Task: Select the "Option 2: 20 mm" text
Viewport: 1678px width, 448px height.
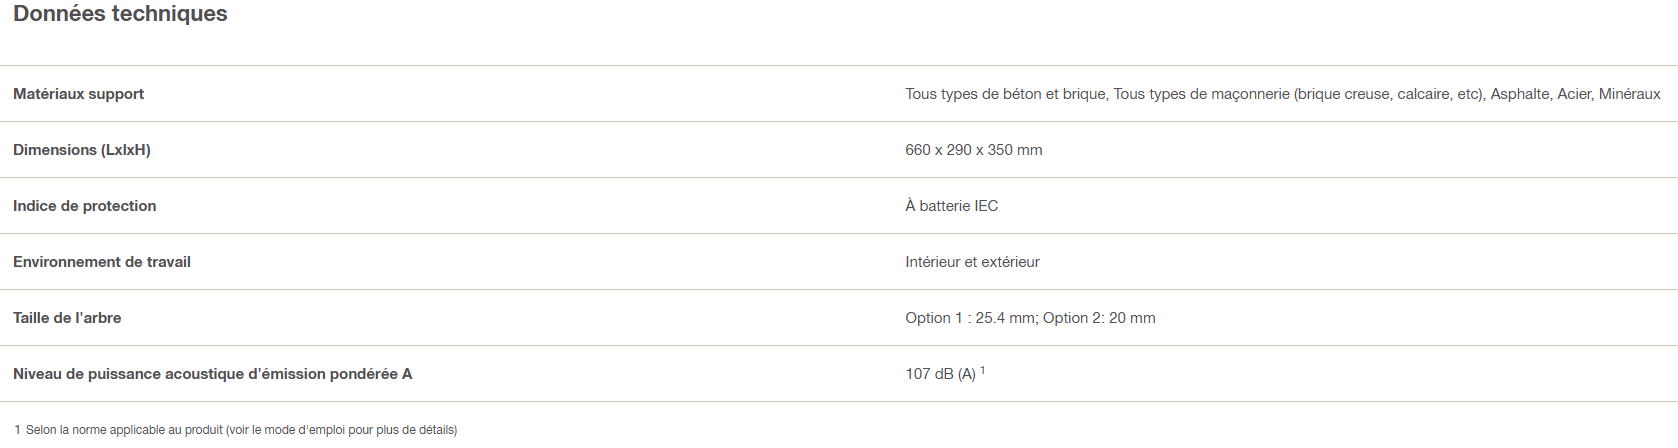Action: pos(1099,318)
